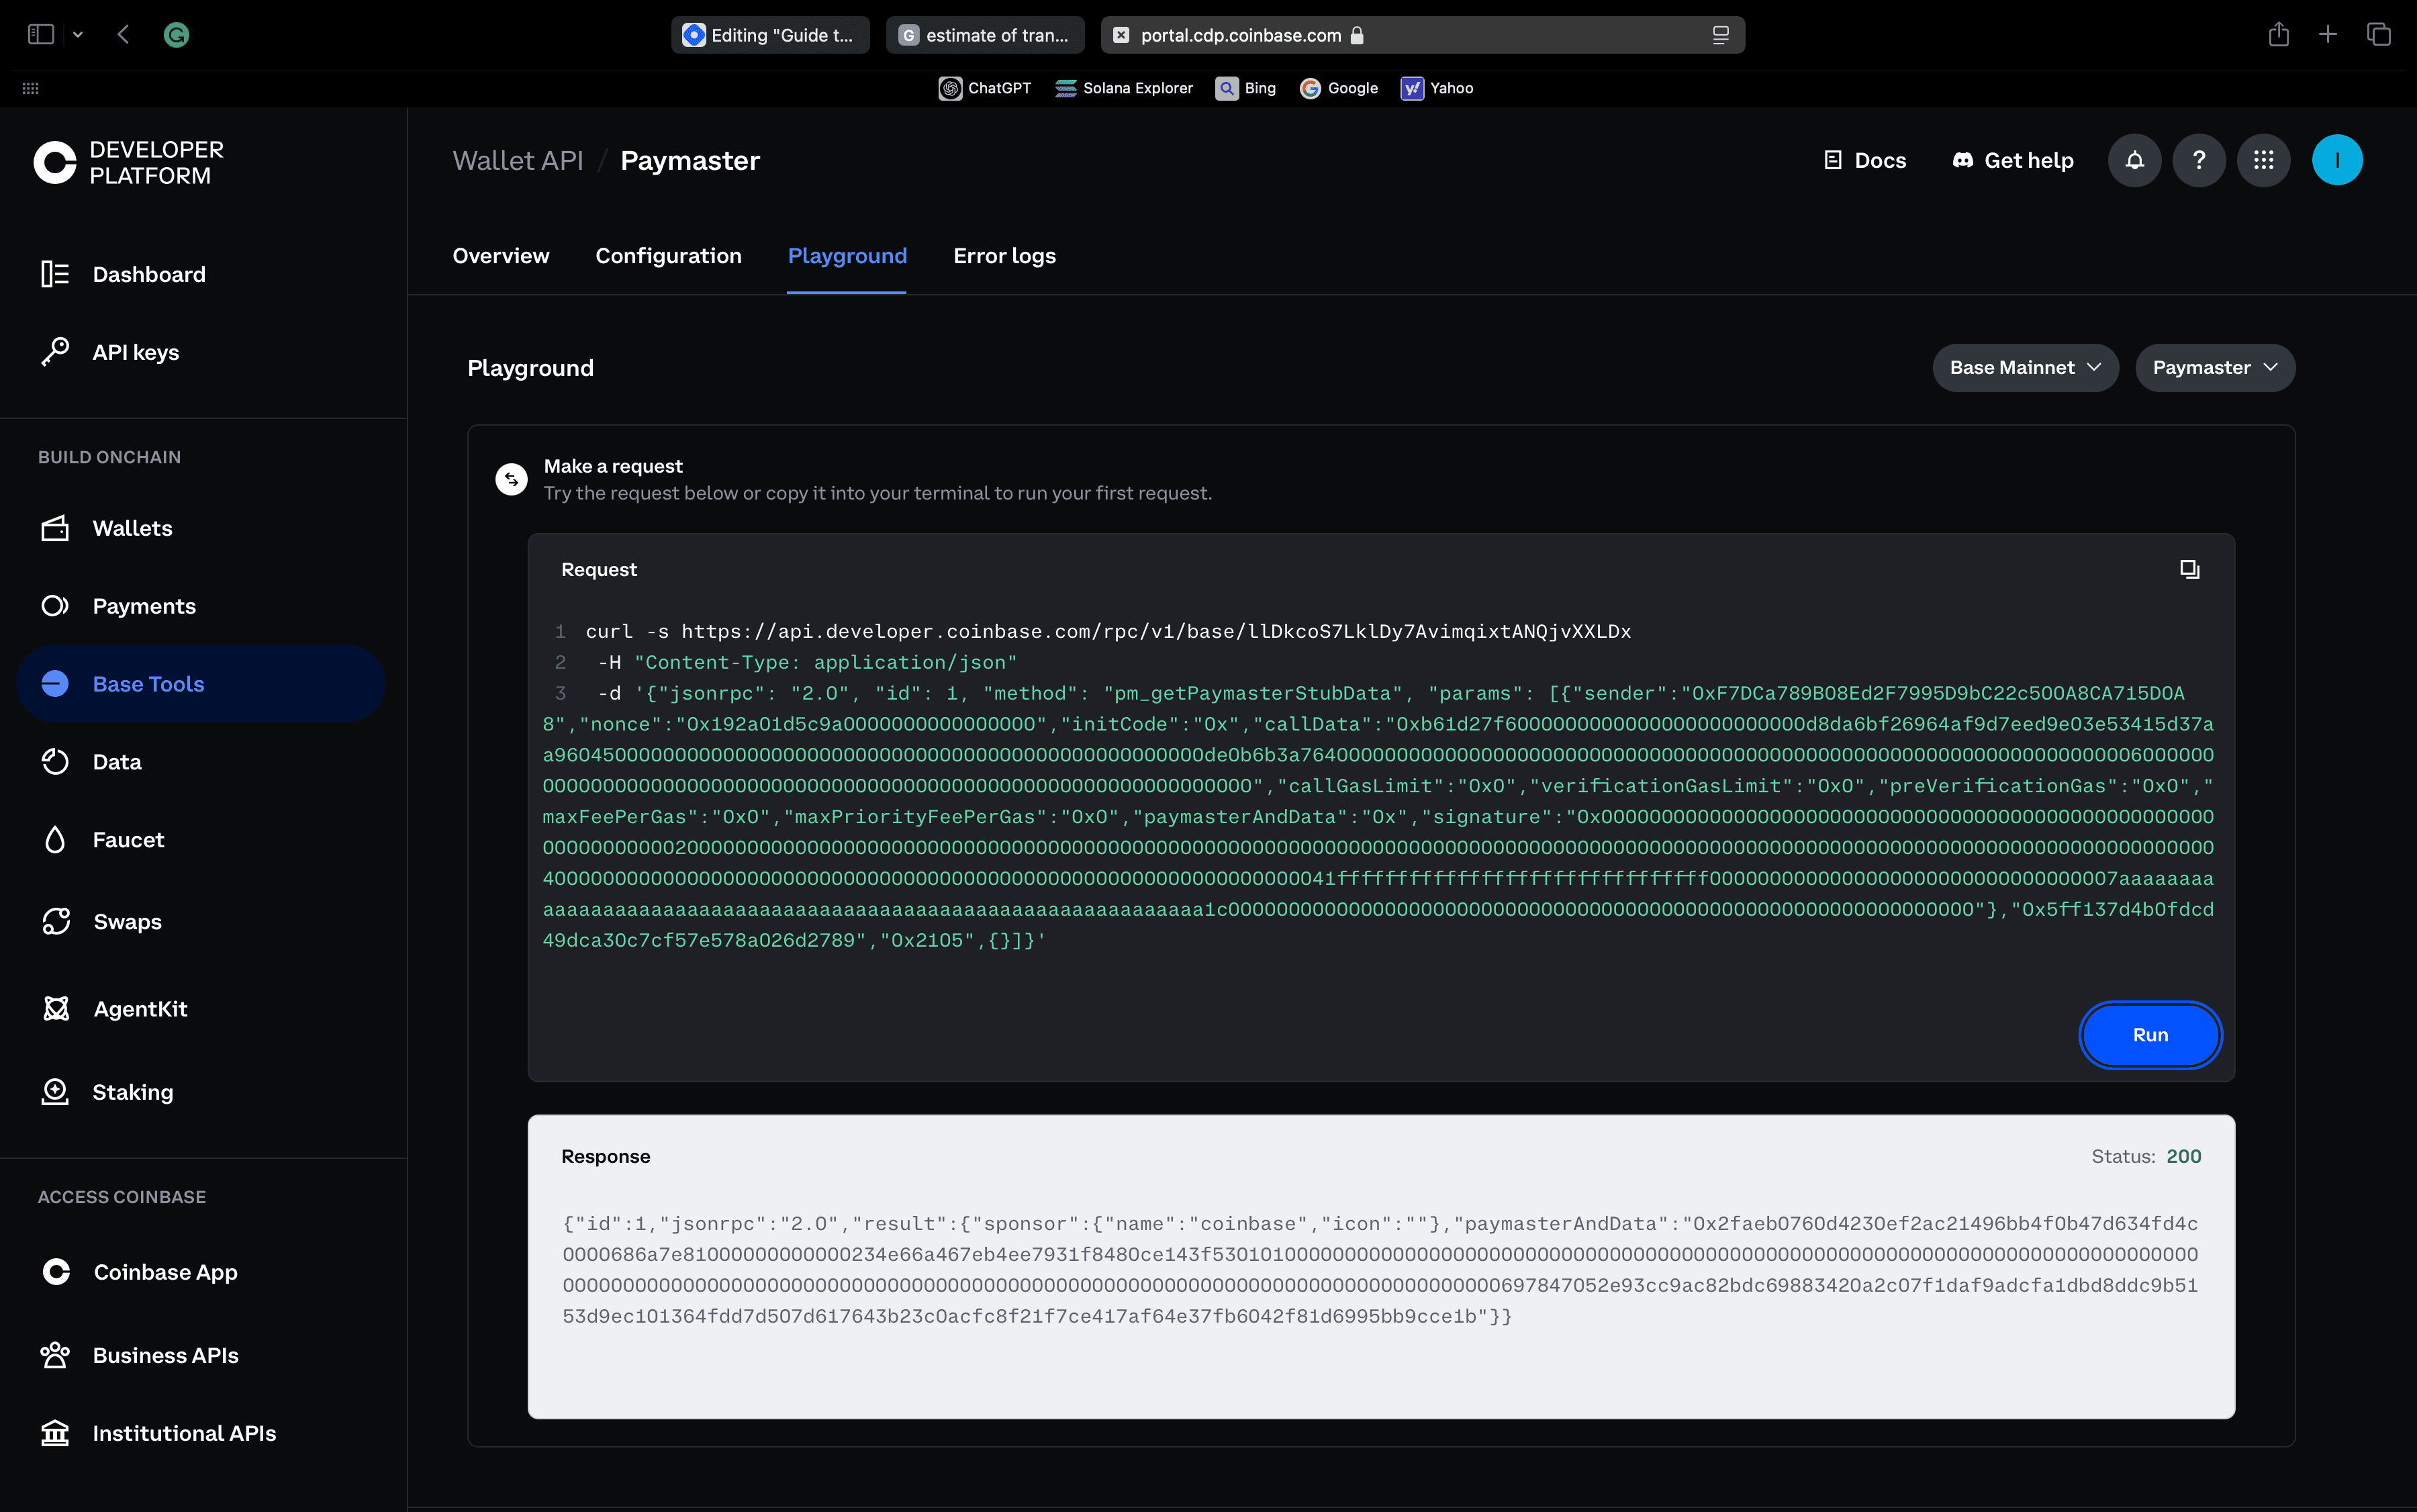The height and width of the screenshot is (1512, 2417).
Task: Click the question mark help icon
Action: 2199,160
